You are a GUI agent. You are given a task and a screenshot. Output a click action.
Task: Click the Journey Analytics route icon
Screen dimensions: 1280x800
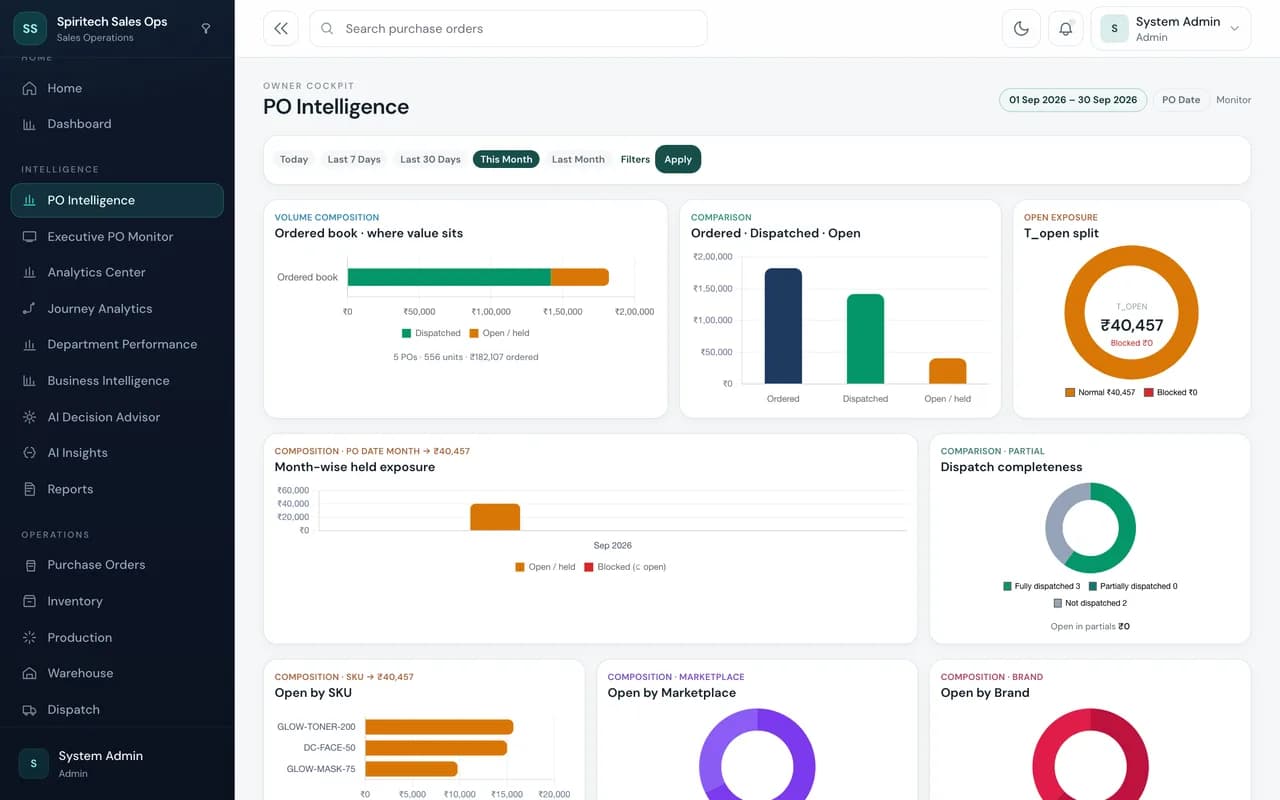point(29,309)
